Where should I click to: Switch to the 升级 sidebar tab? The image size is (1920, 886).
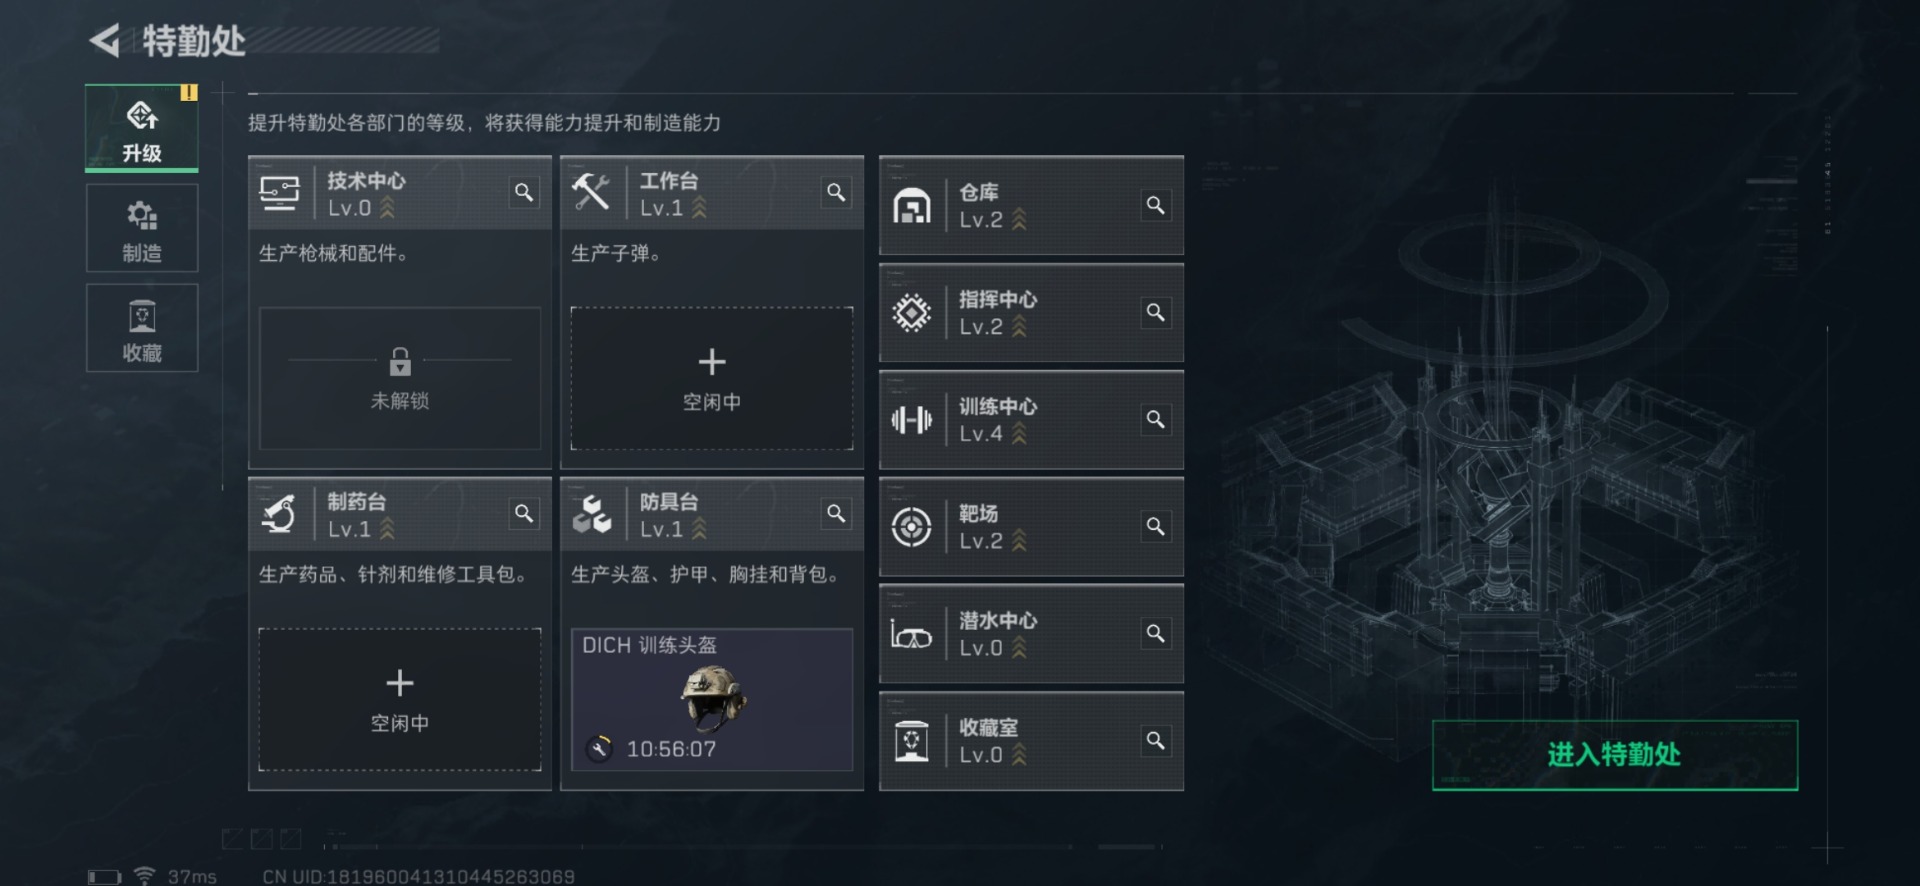pos(142,129)
